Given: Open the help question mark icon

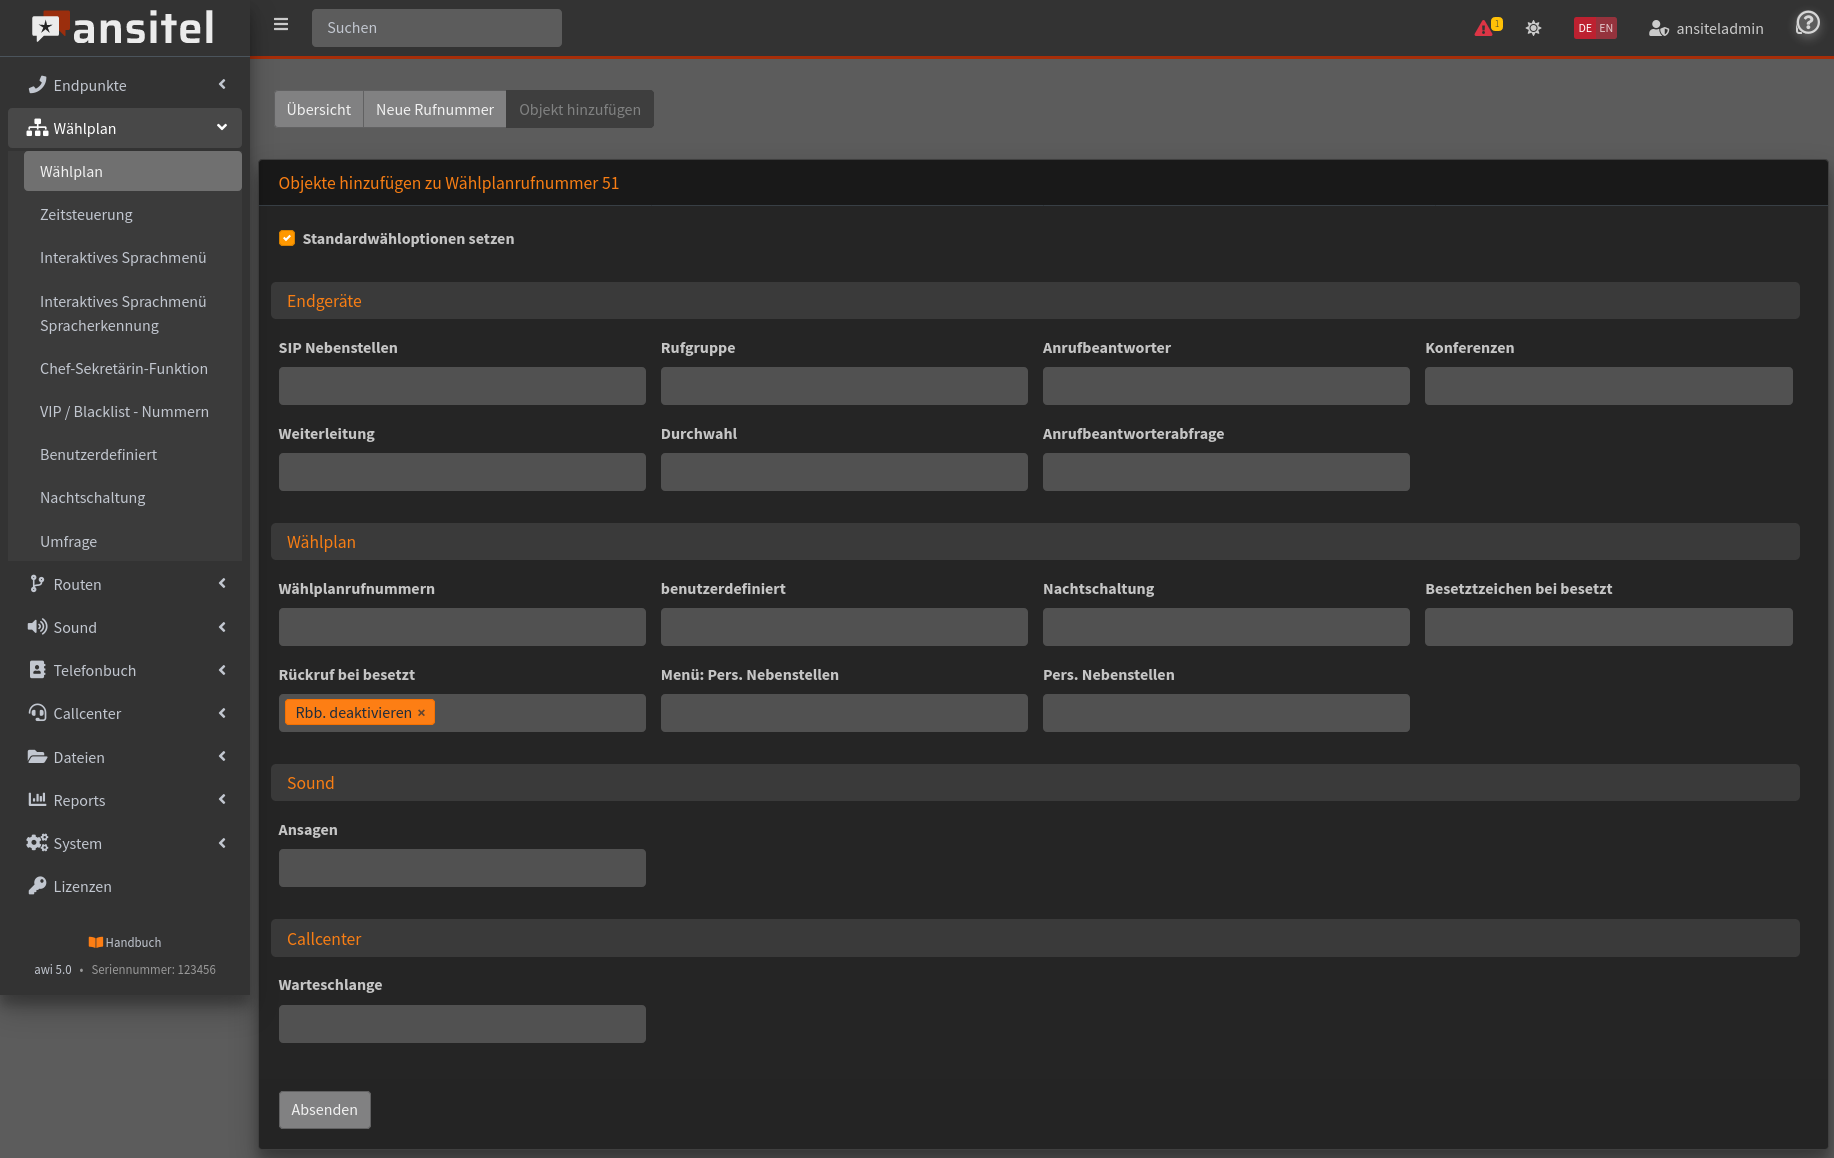Looking at the screenshot, I should [x=1807, y=23].
